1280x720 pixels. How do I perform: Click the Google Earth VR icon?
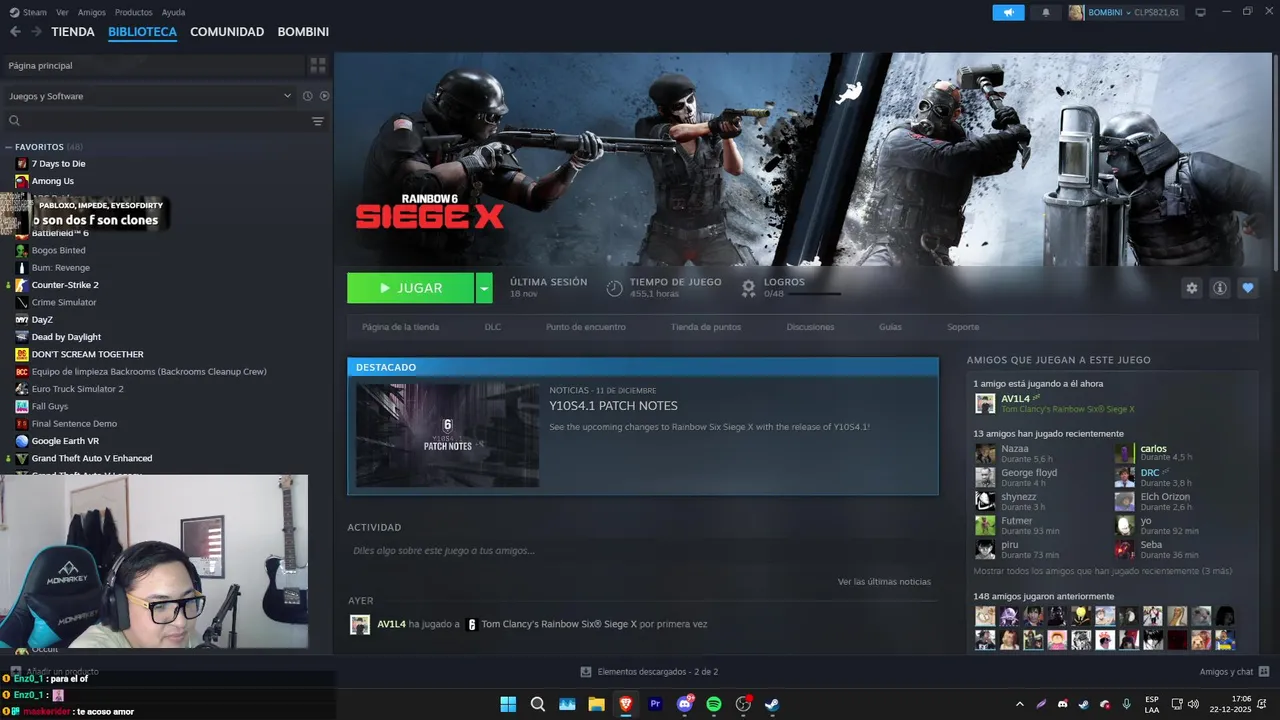22,441
